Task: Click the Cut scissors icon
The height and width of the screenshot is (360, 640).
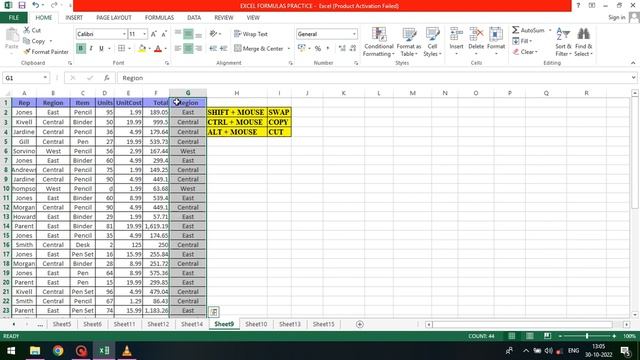Action: click(27, 30)
